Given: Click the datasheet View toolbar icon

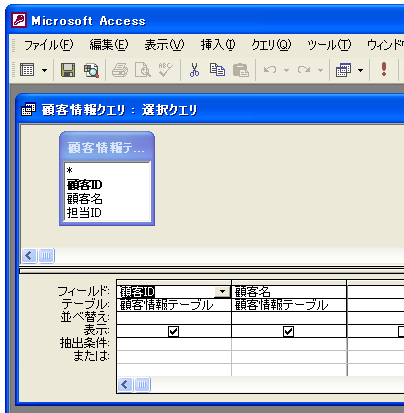Looking at the screenshot, I should (x=27, y=70).
